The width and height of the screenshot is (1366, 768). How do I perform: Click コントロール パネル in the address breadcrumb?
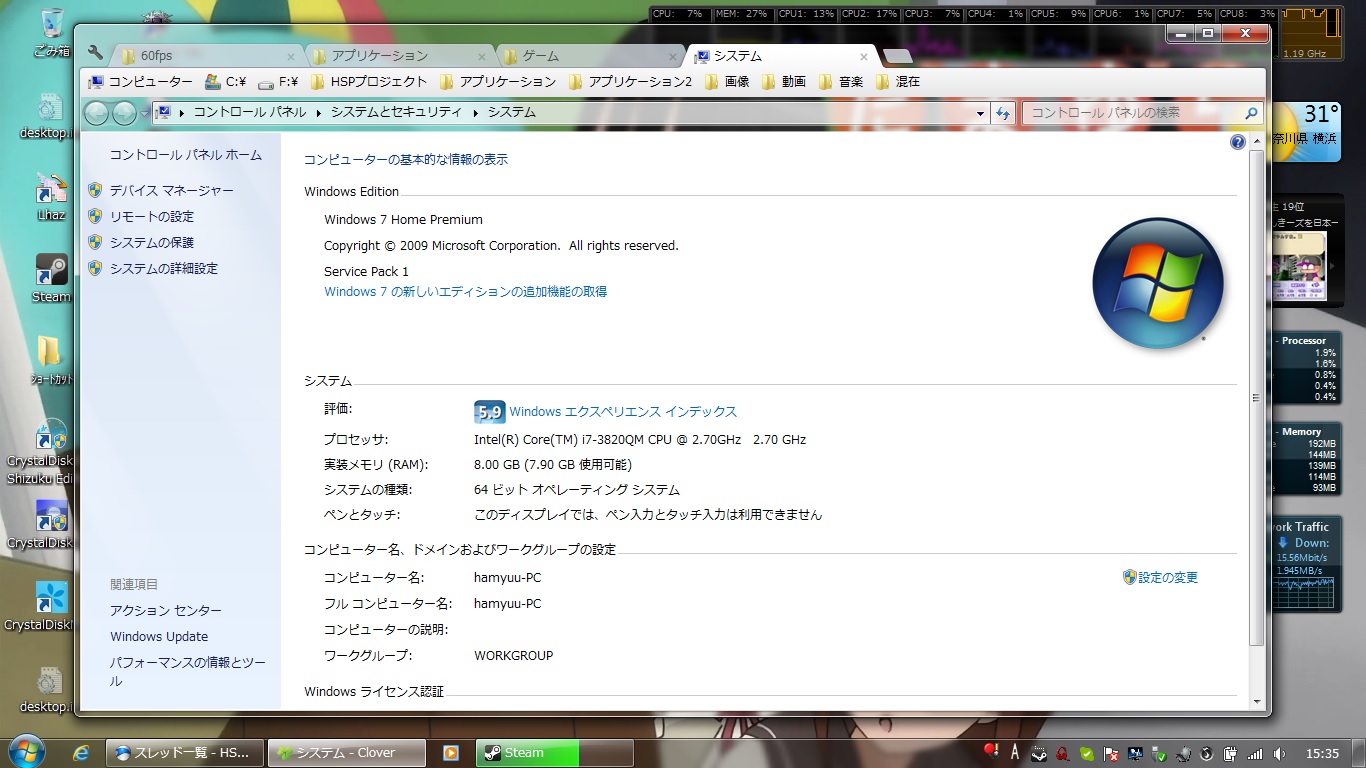[250, 113]
